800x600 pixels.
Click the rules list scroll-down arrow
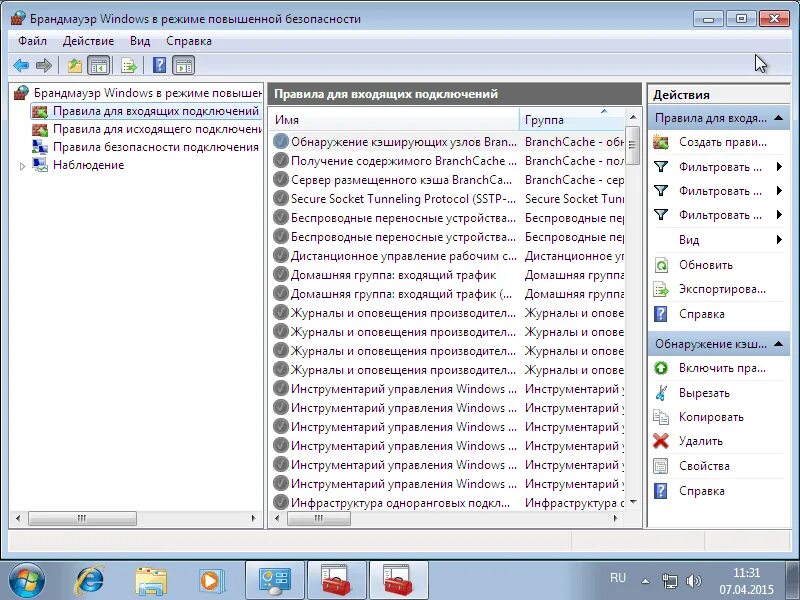tap(633, 502)
